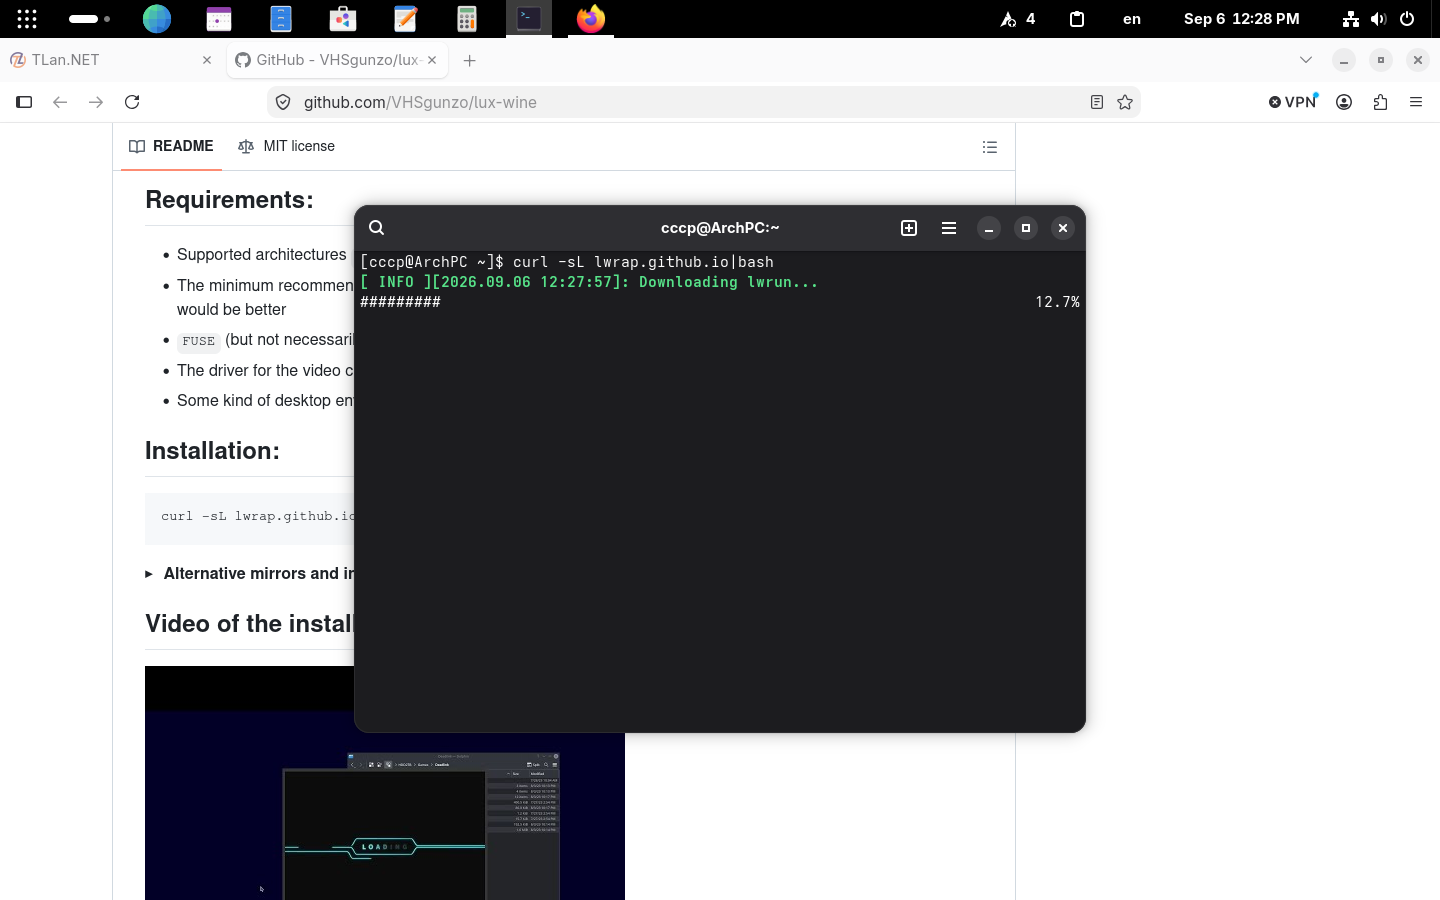Click the workspace indicator pill in top bar
This screenshot has width=1440, height=900.
[89, 19]
